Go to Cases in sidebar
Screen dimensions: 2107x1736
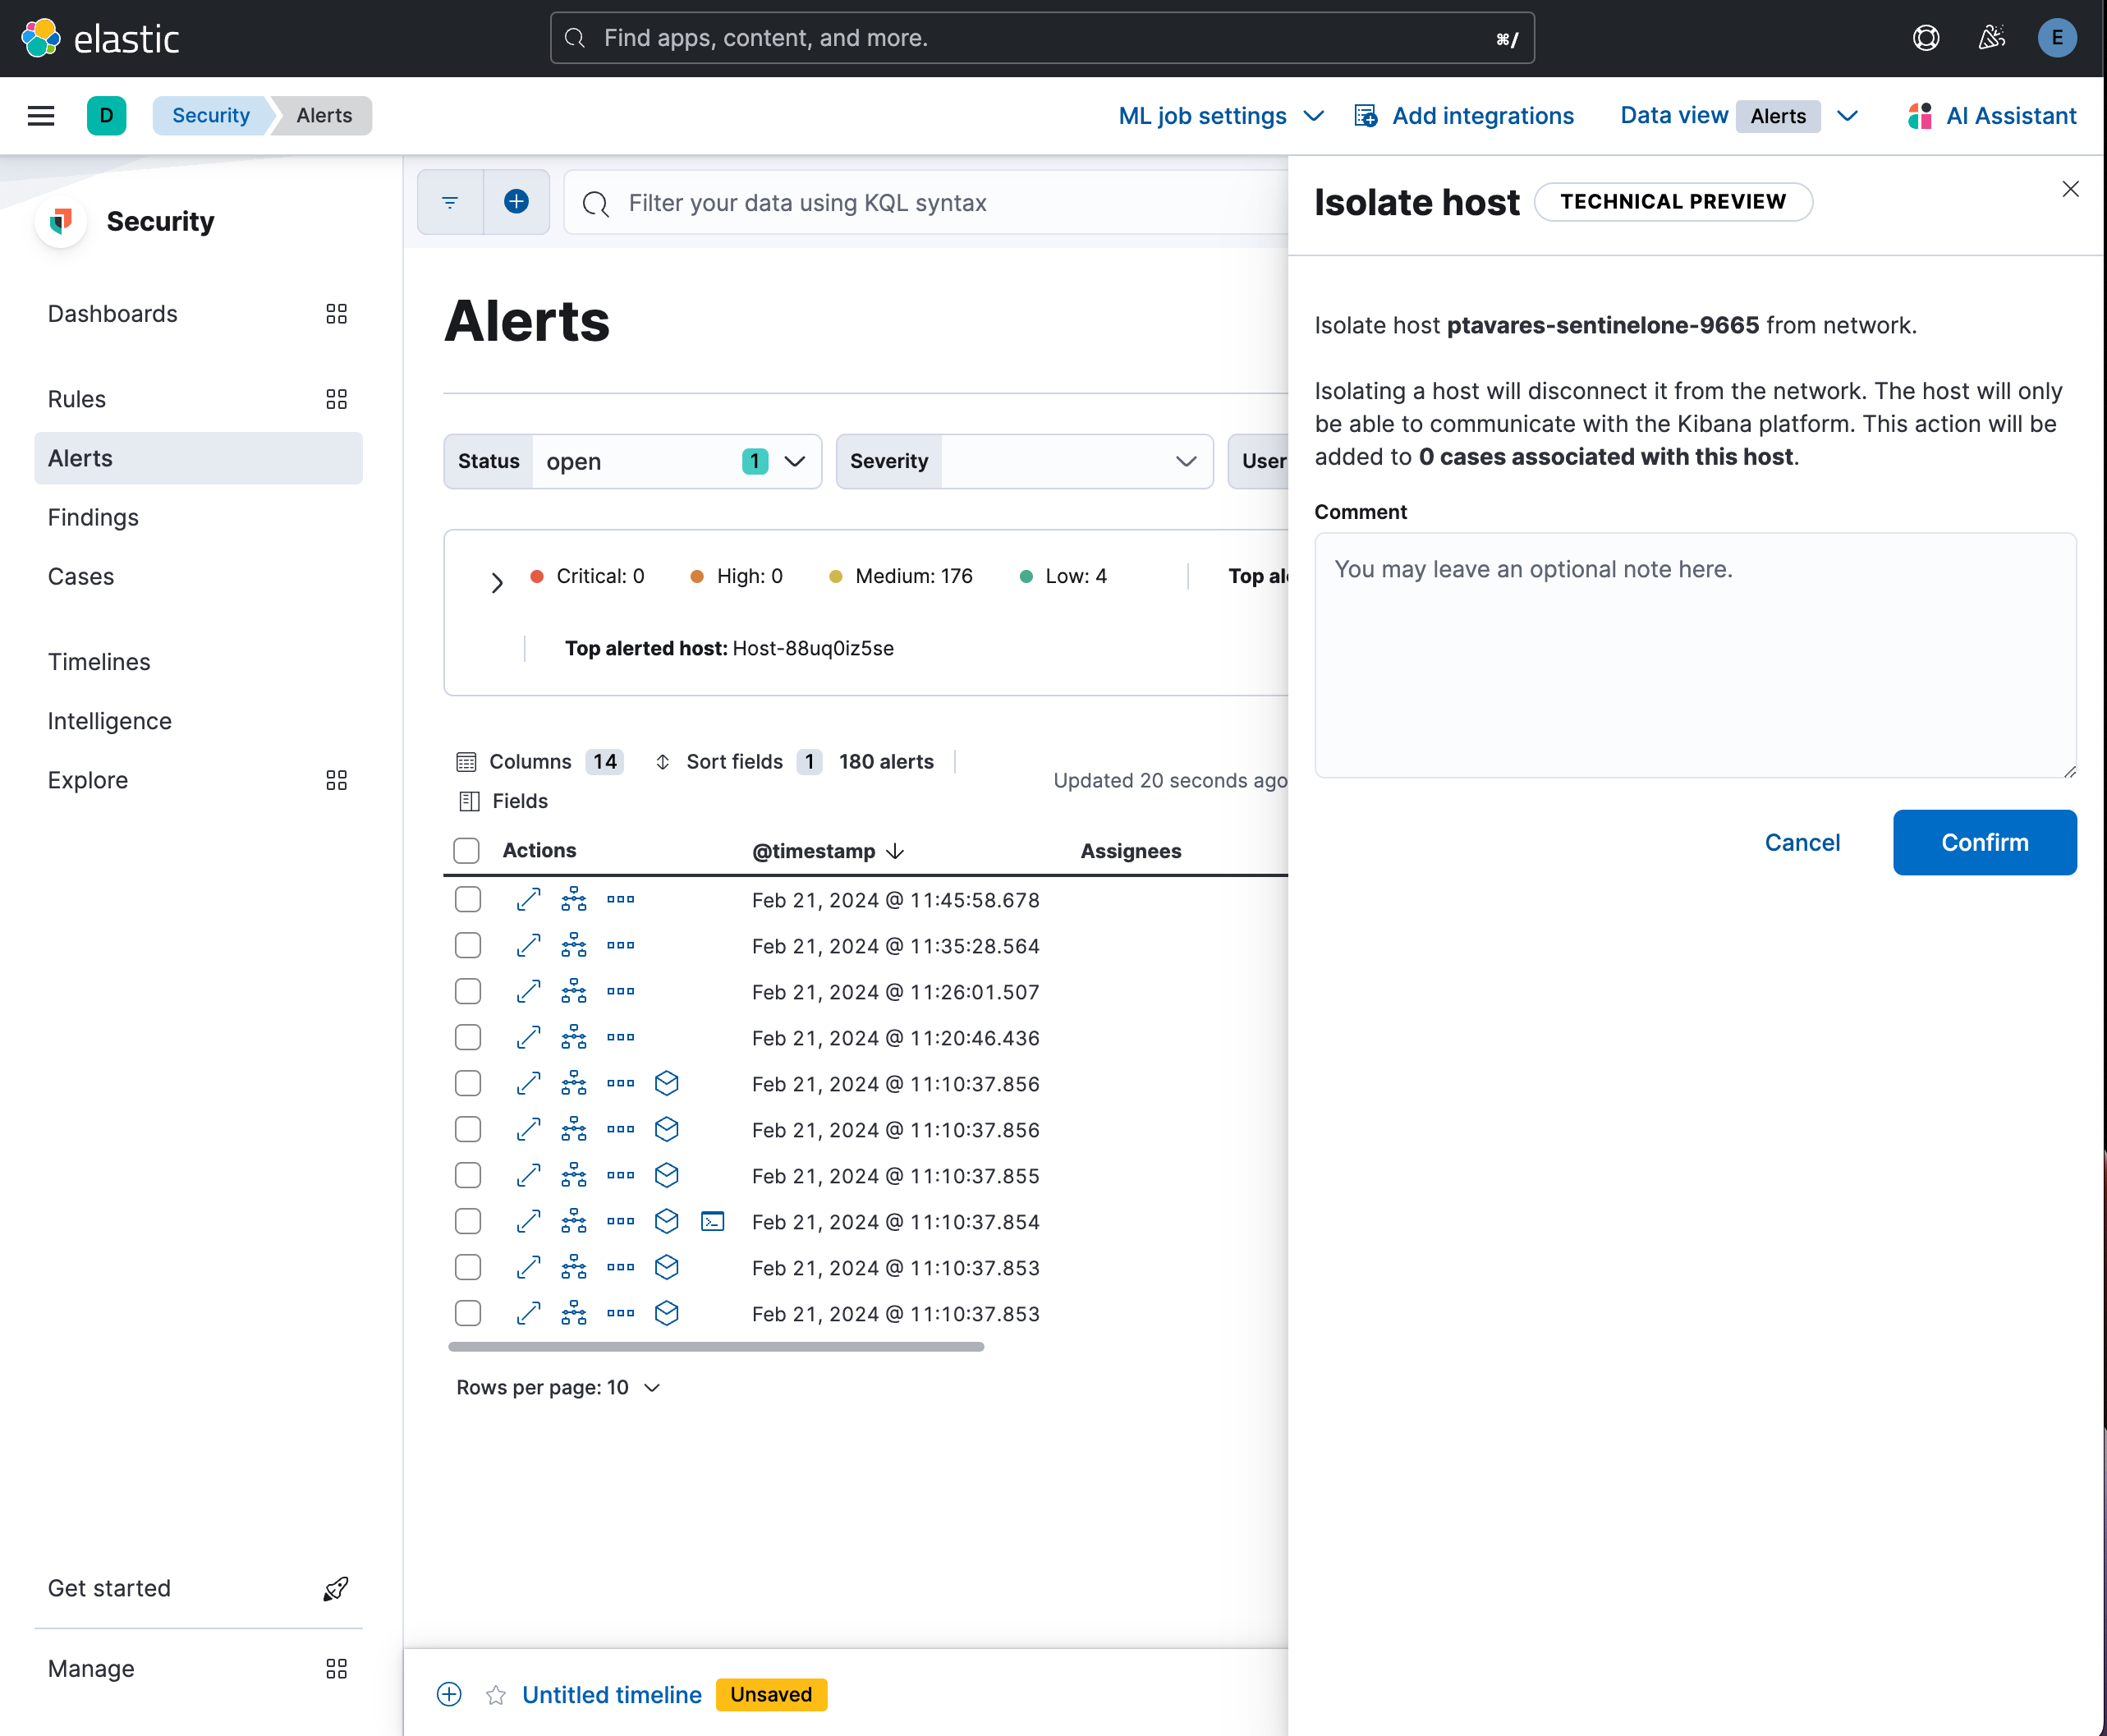81,576
